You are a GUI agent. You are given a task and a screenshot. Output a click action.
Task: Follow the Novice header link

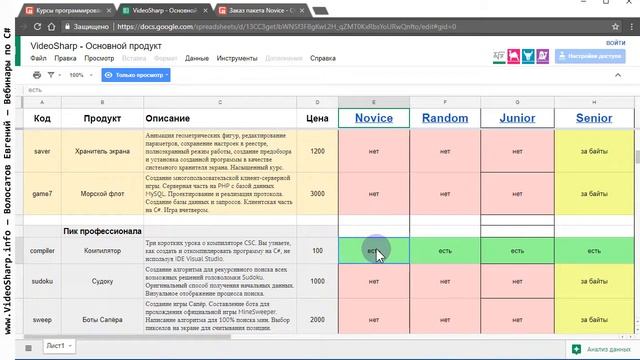click(x=374, y=118)
